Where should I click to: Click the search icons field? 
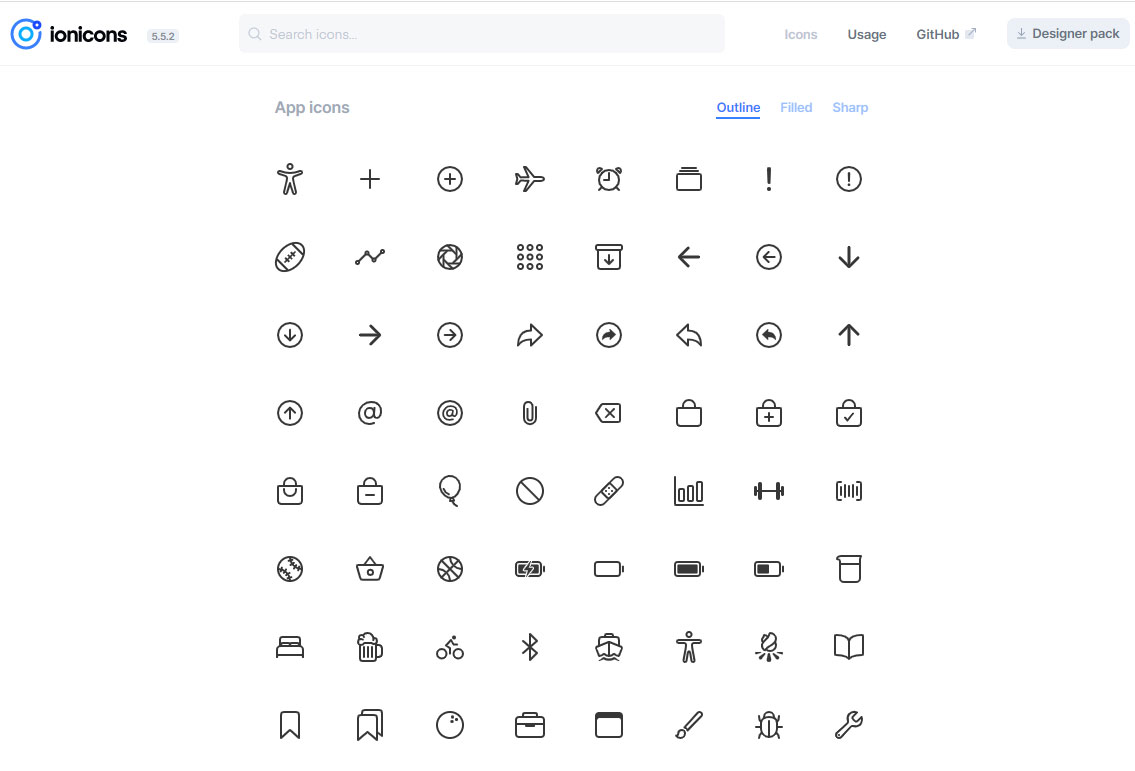point(481,33)
